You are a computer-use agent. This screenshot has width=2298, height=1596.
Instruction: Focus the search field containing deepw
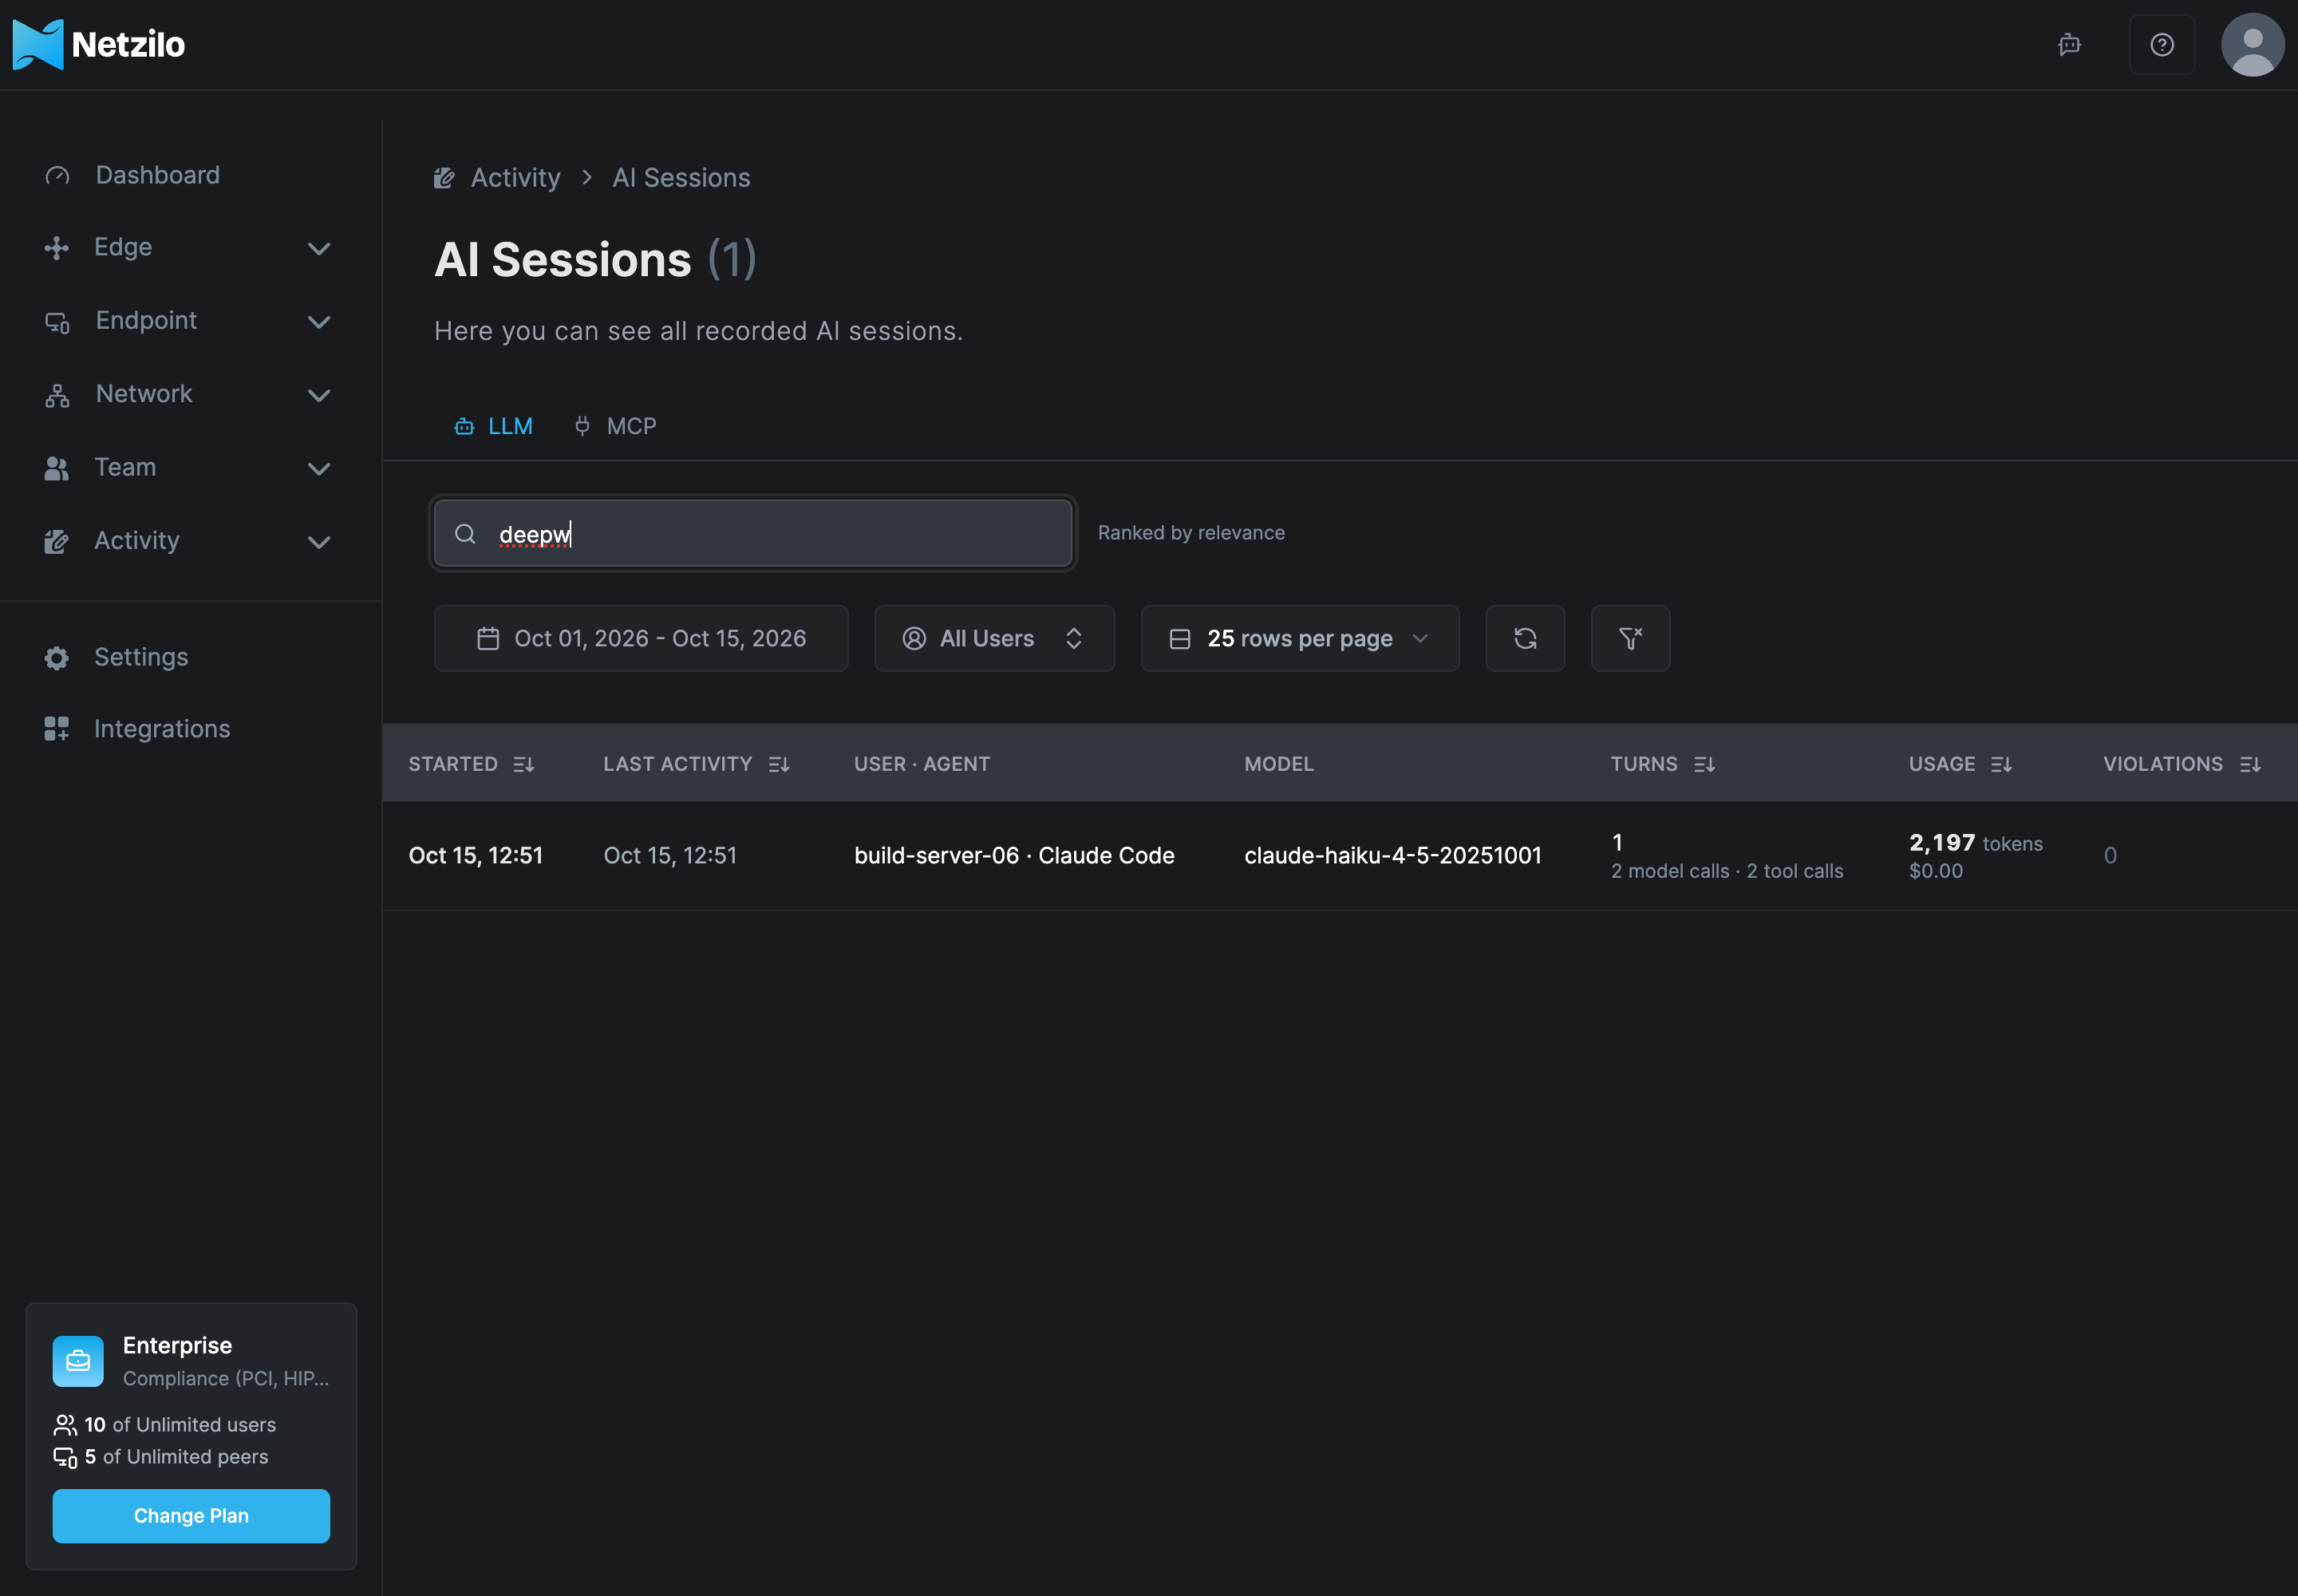[x=753, y=534]
